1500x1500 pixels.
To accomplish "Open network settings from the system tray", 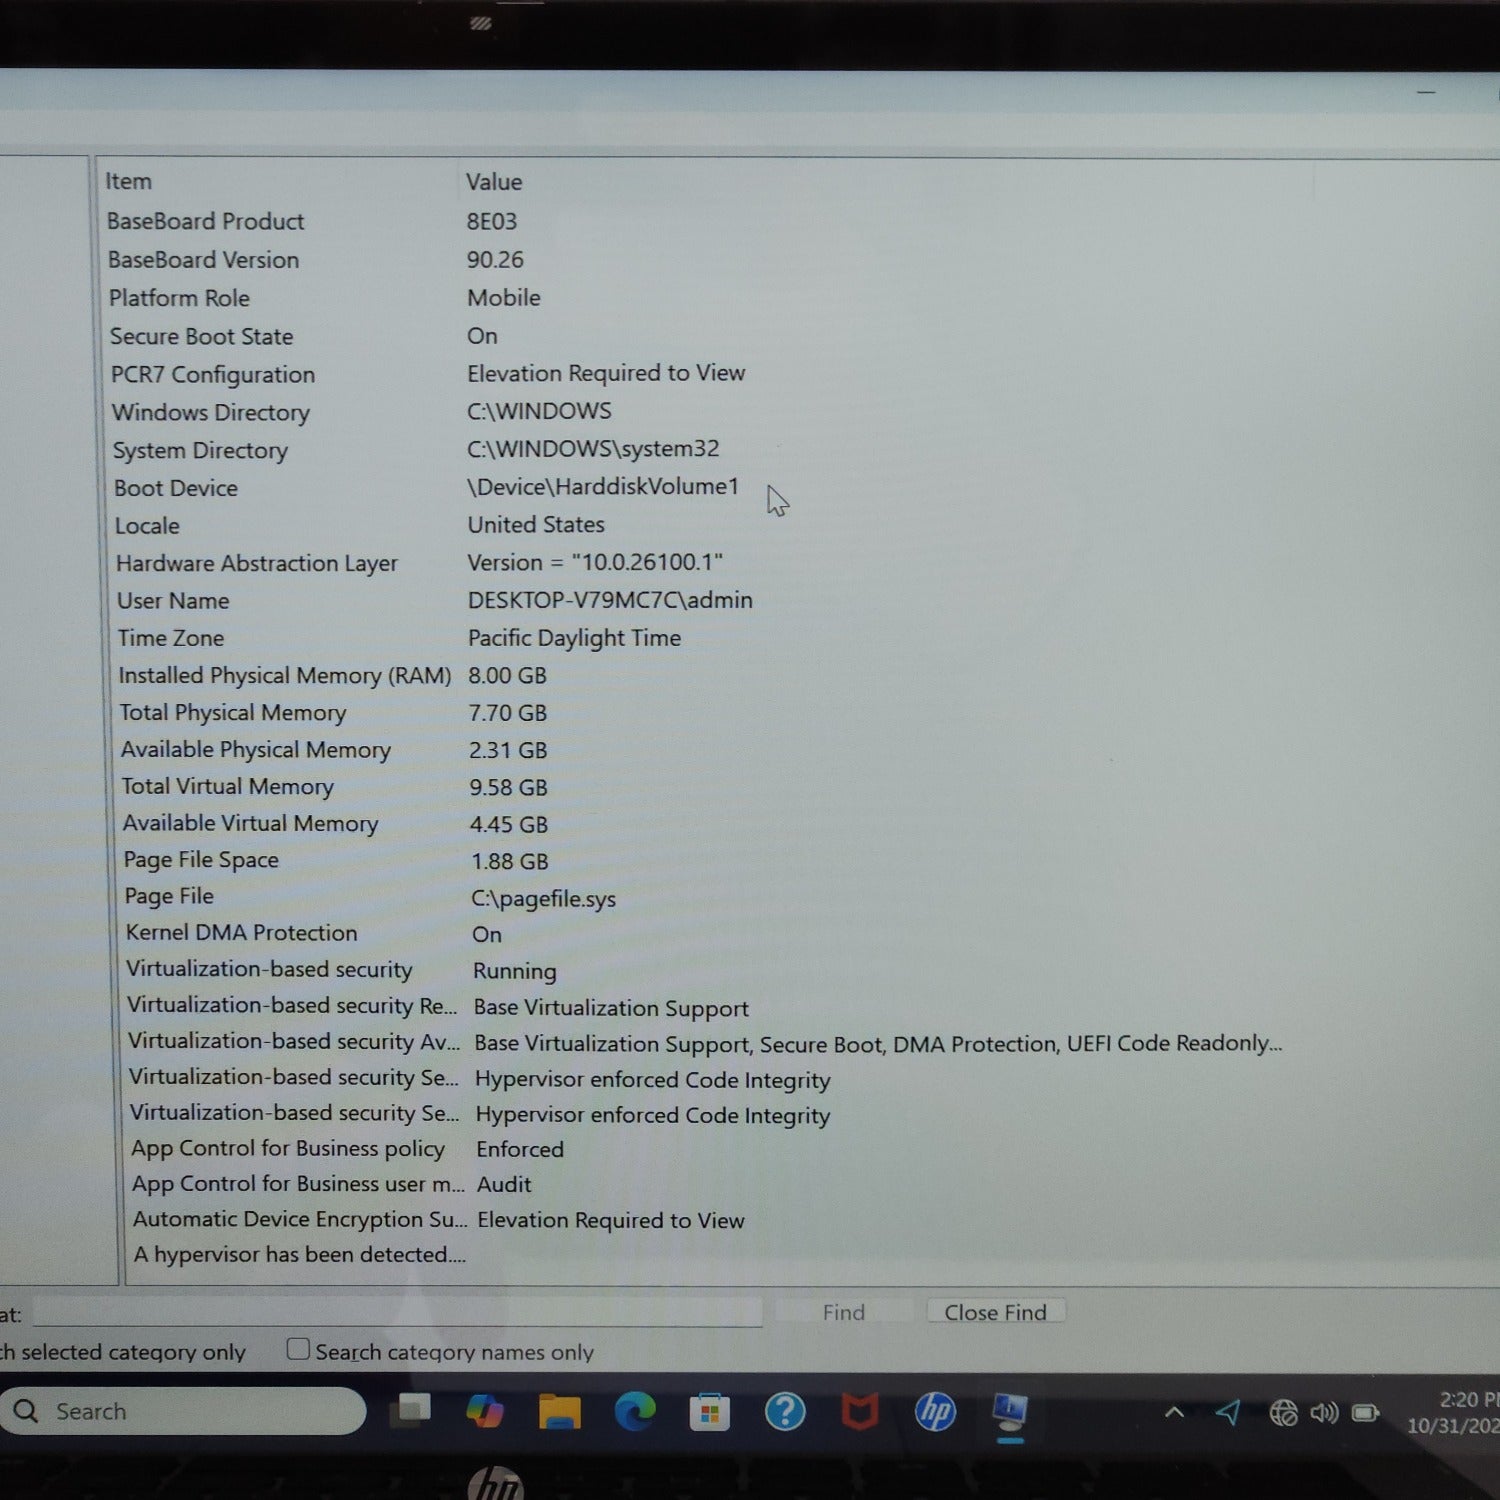I will (x=1283, y=1412).
